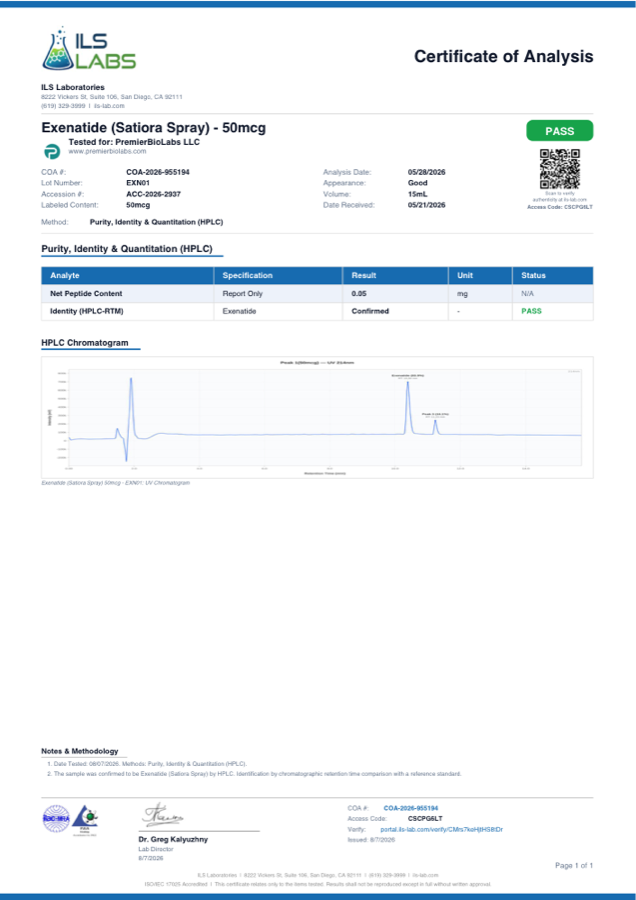Click the Volume 15mL value
The width and height of the screenshot is (636, 900).
pos(417,194)
